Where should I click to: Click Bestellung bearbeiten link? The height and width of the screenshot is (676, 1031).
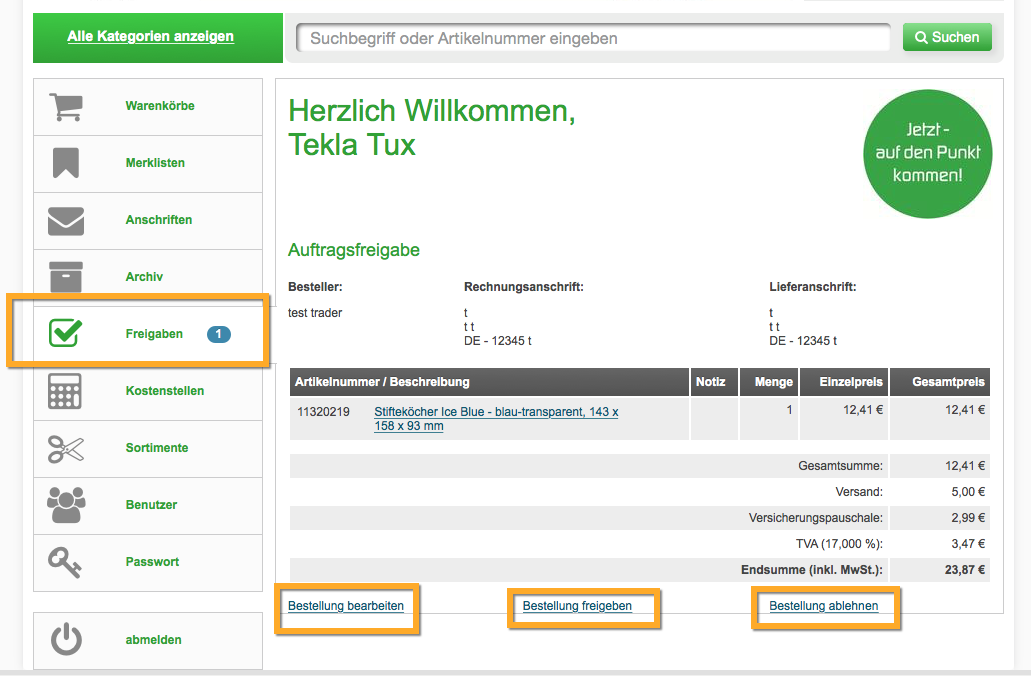346,606
